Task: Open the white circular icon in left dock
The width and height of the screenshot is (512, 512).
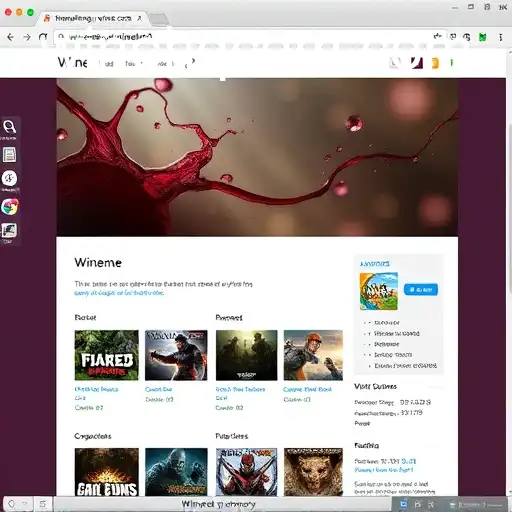Action: pyautogui.click(x=9, y=178)
